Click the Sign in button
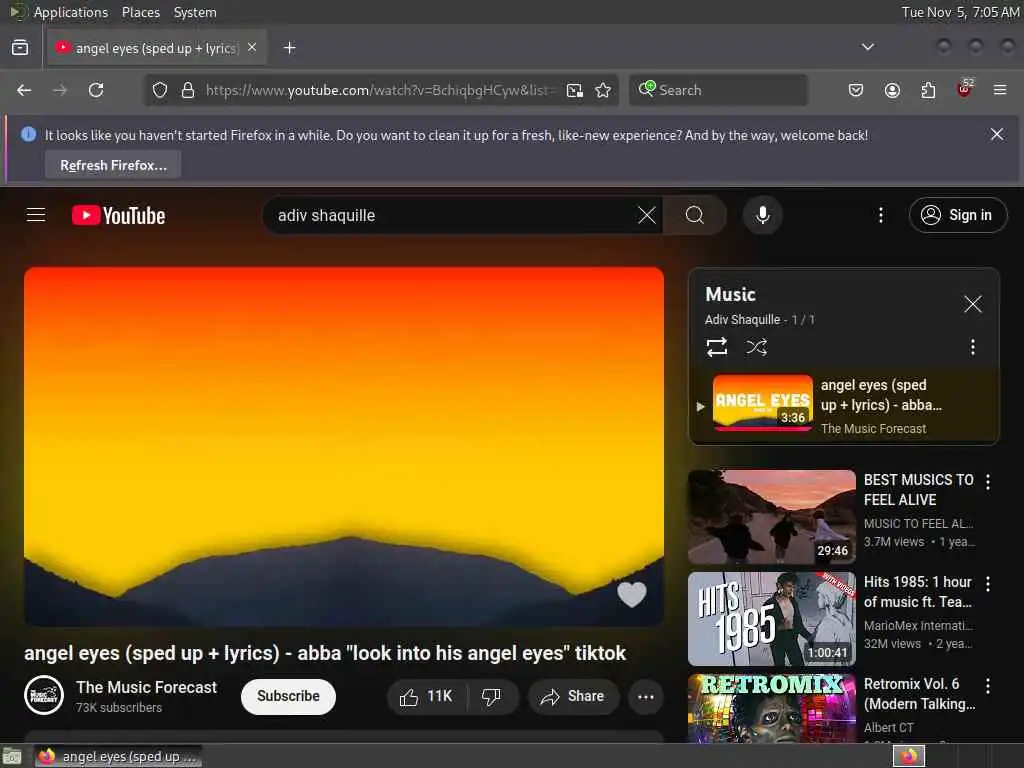Viewport: 1024px width, 768px height. tap(957, 215)
